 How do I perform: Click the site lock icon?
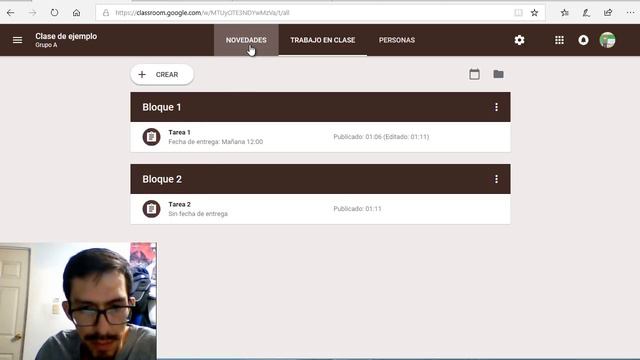pos(106,13)
